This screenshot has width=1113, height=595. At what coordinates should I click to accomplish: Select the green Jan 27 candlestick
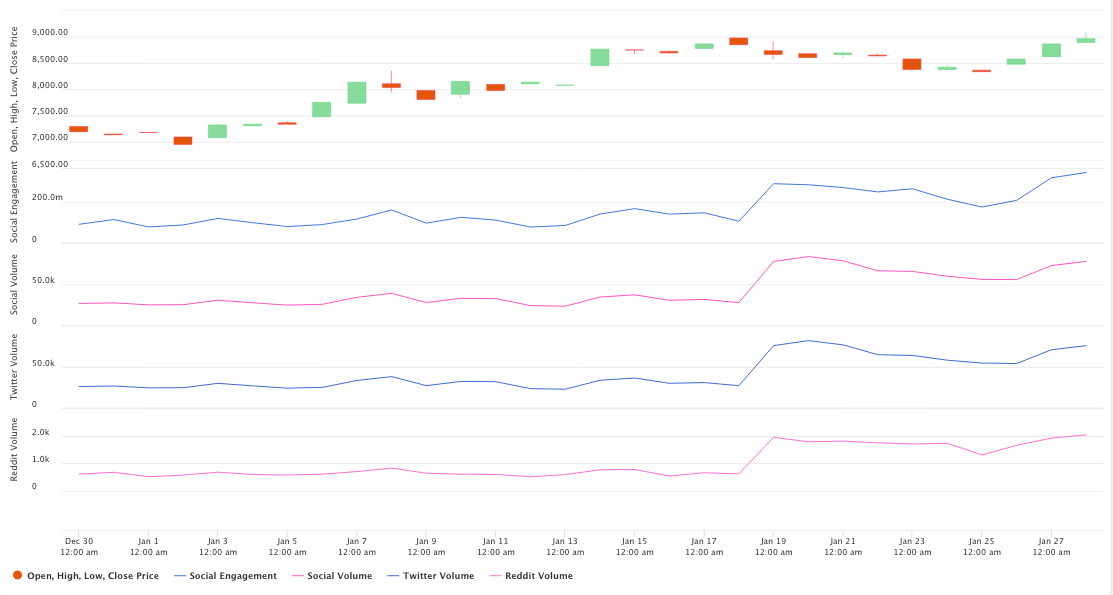(x=1051, y=50)
